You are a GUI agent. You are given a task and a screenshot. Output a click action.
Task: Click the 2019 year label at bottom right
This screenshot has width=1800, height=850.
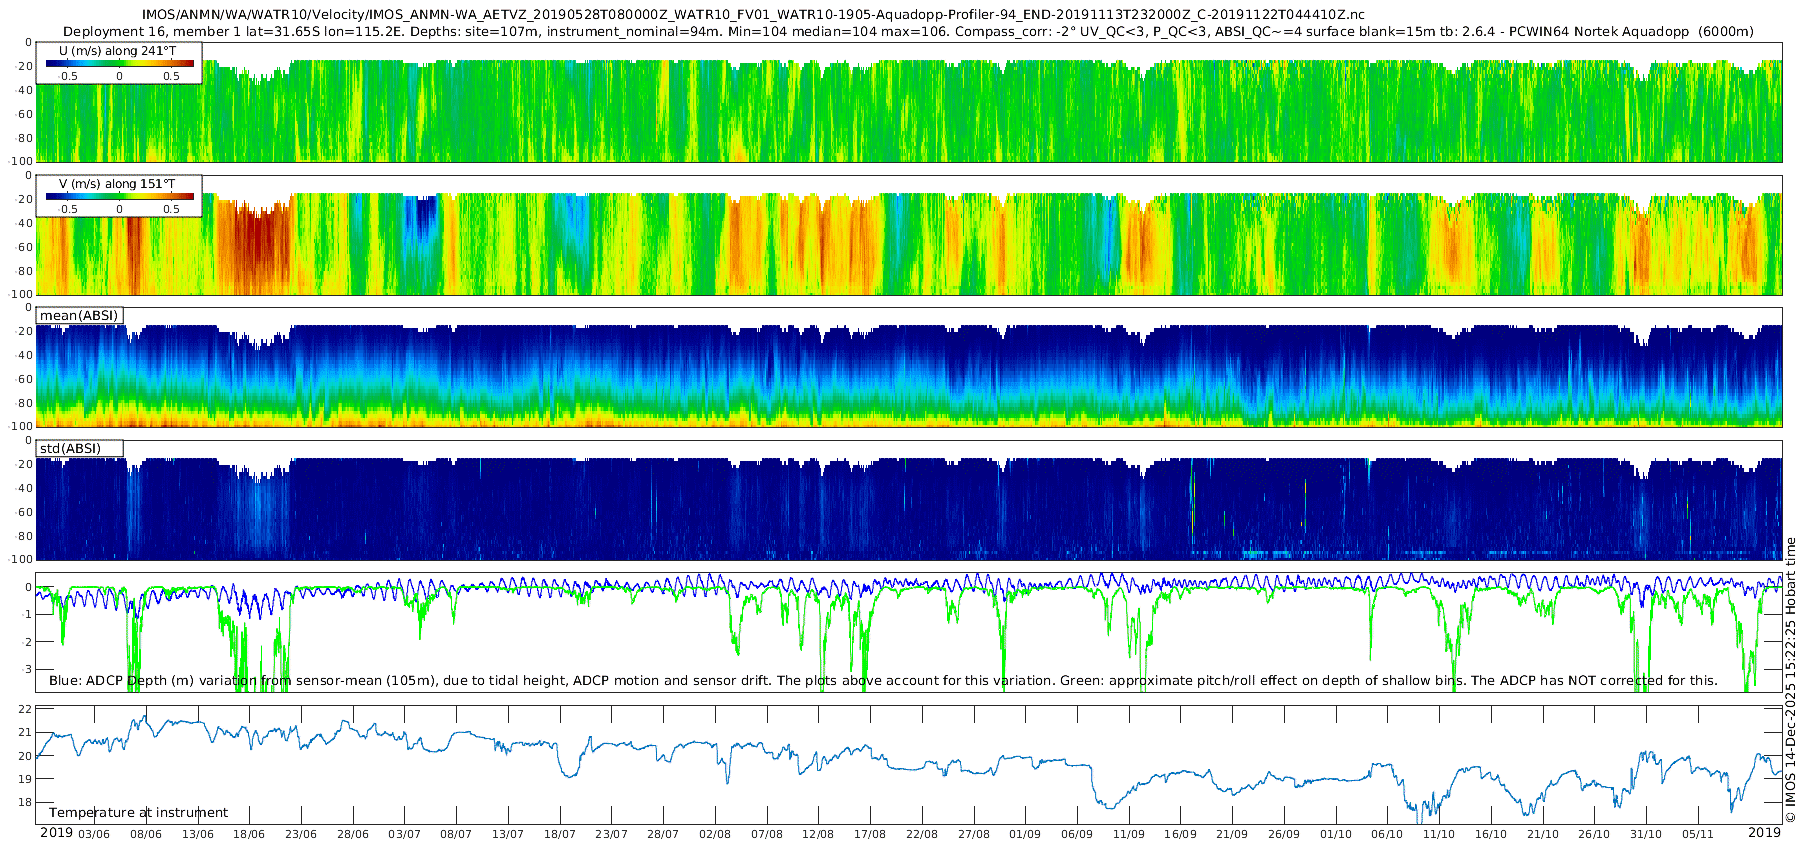[1764, 833]
